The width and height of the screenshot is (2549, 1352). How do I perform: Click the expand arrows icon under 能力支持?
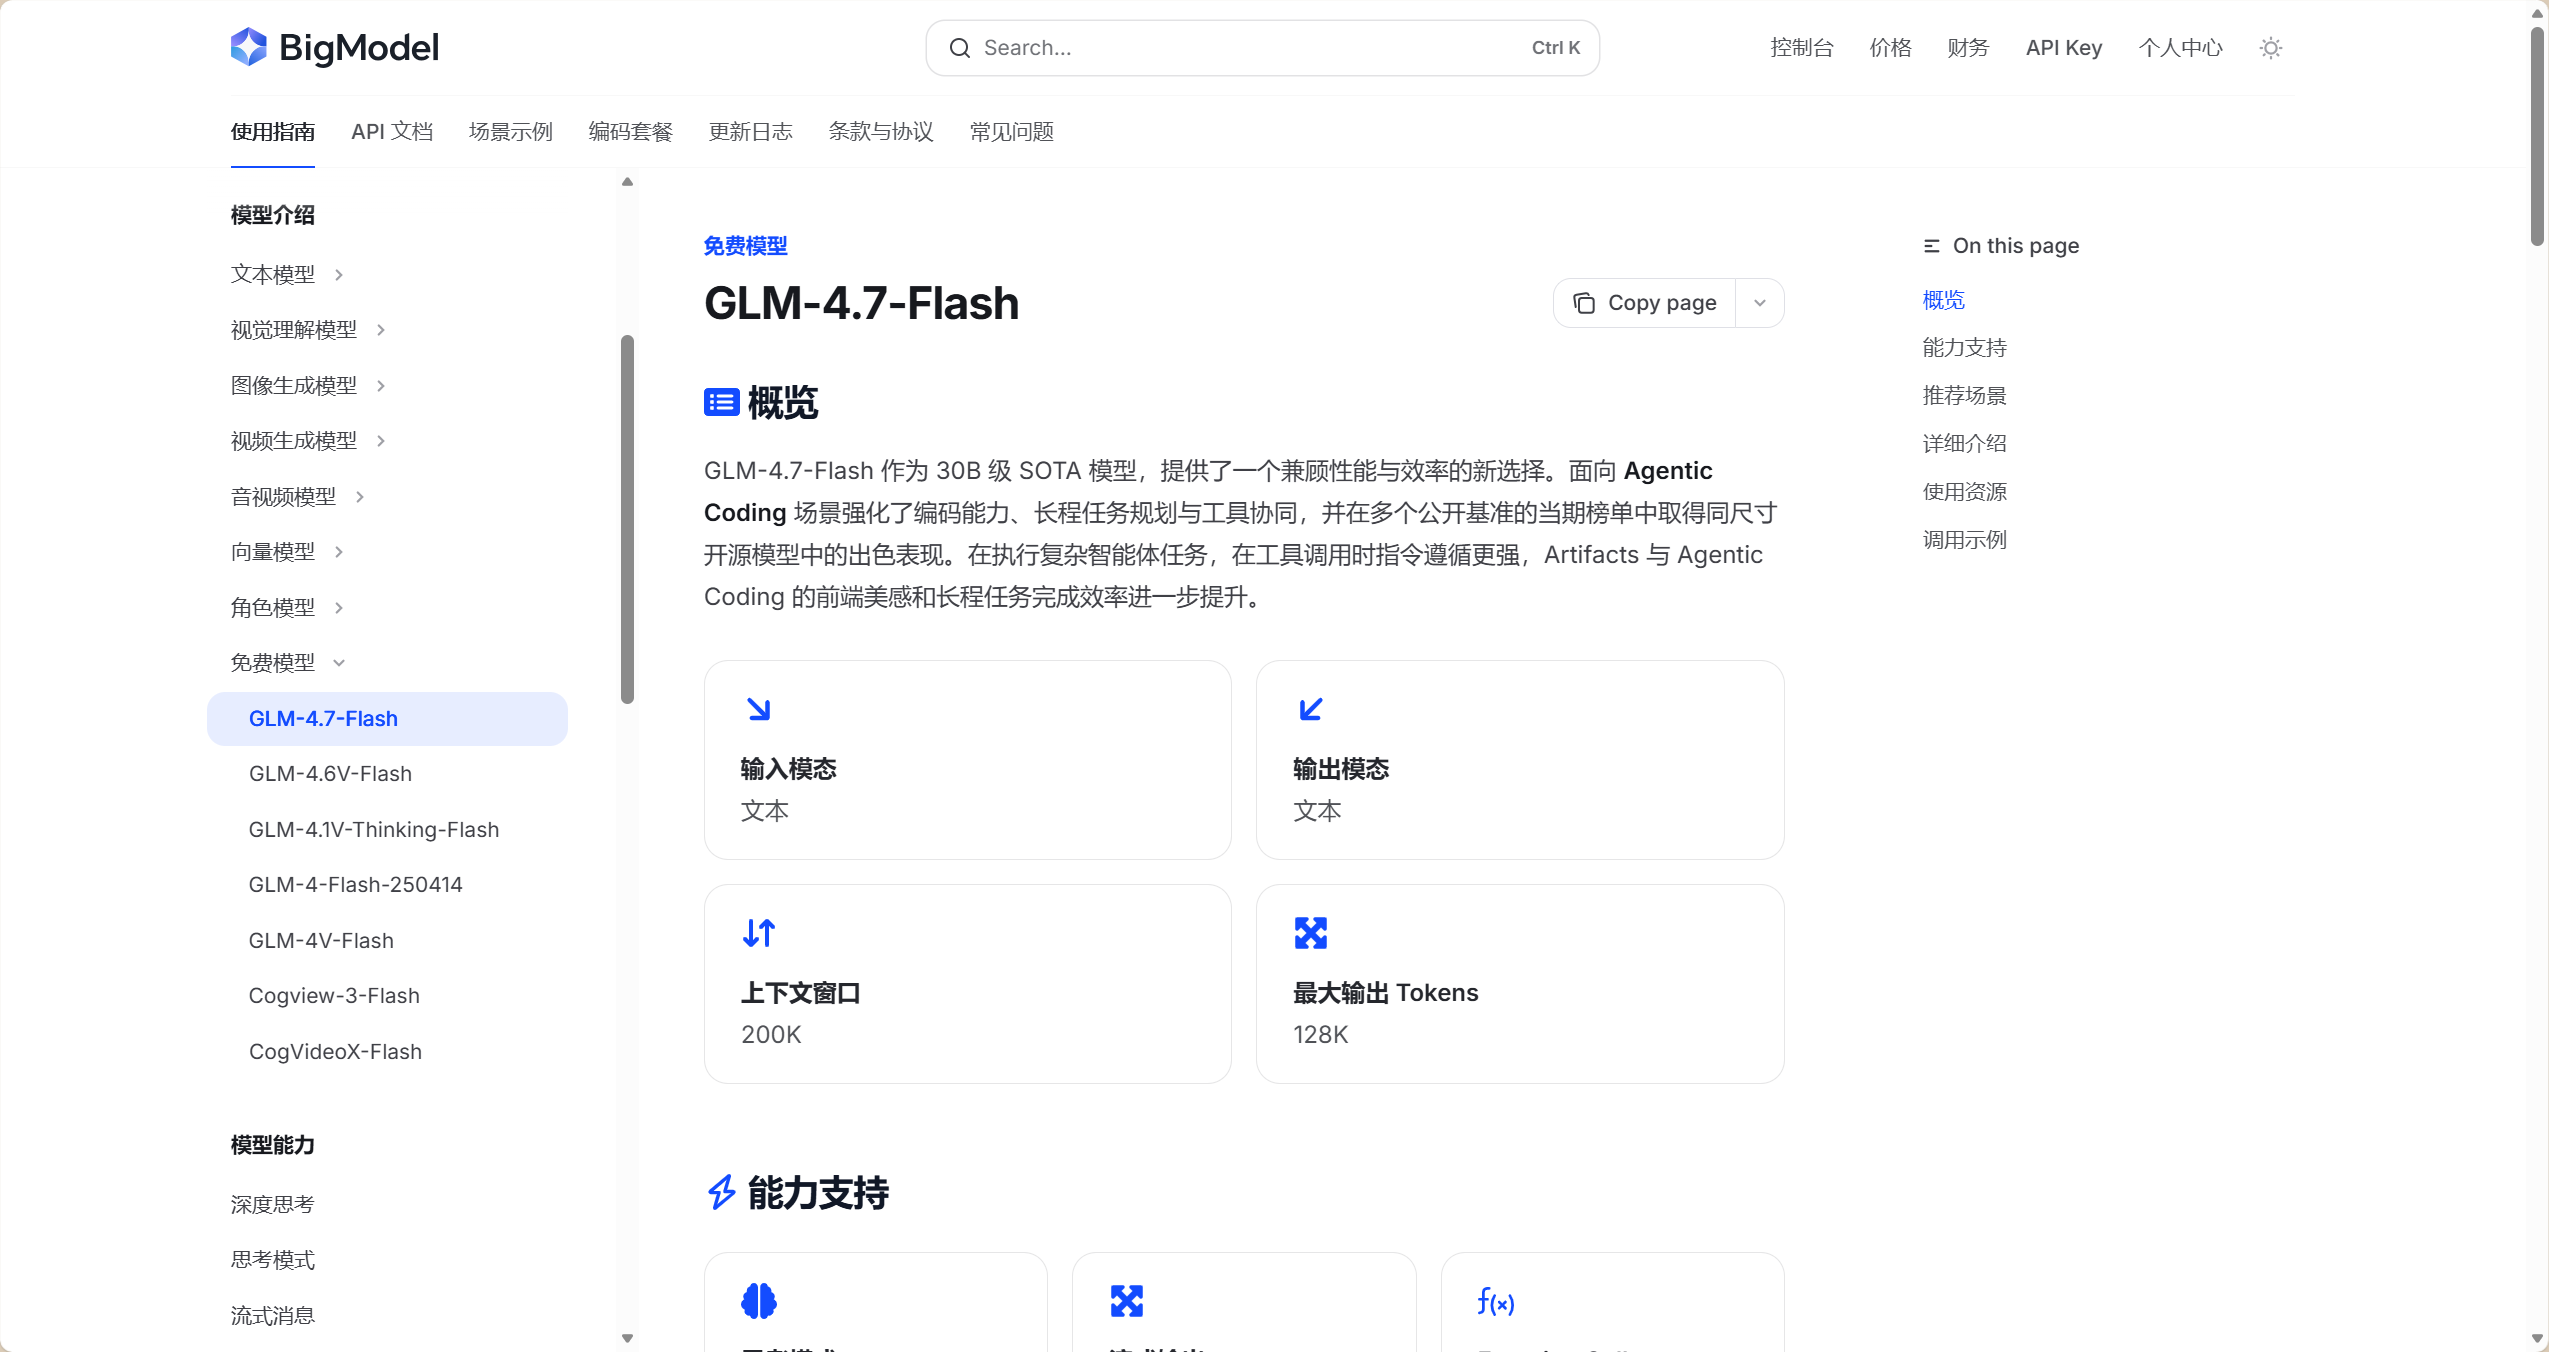pyautogui.click(x=1127, y=1301)
